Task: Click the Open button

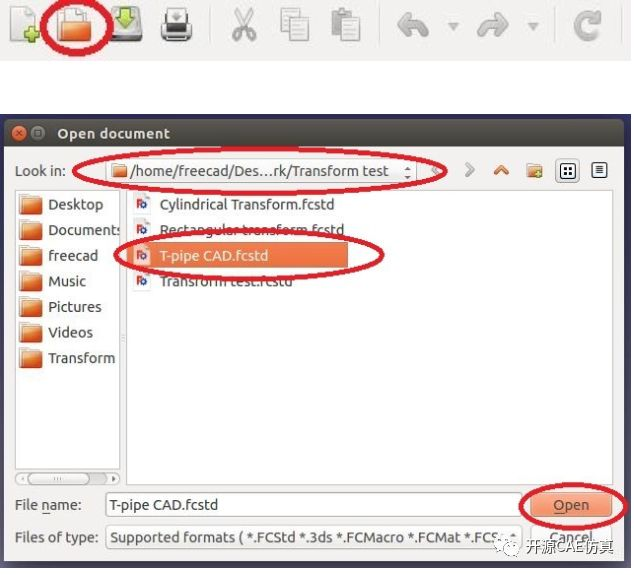Action: [x=571, y=505]
